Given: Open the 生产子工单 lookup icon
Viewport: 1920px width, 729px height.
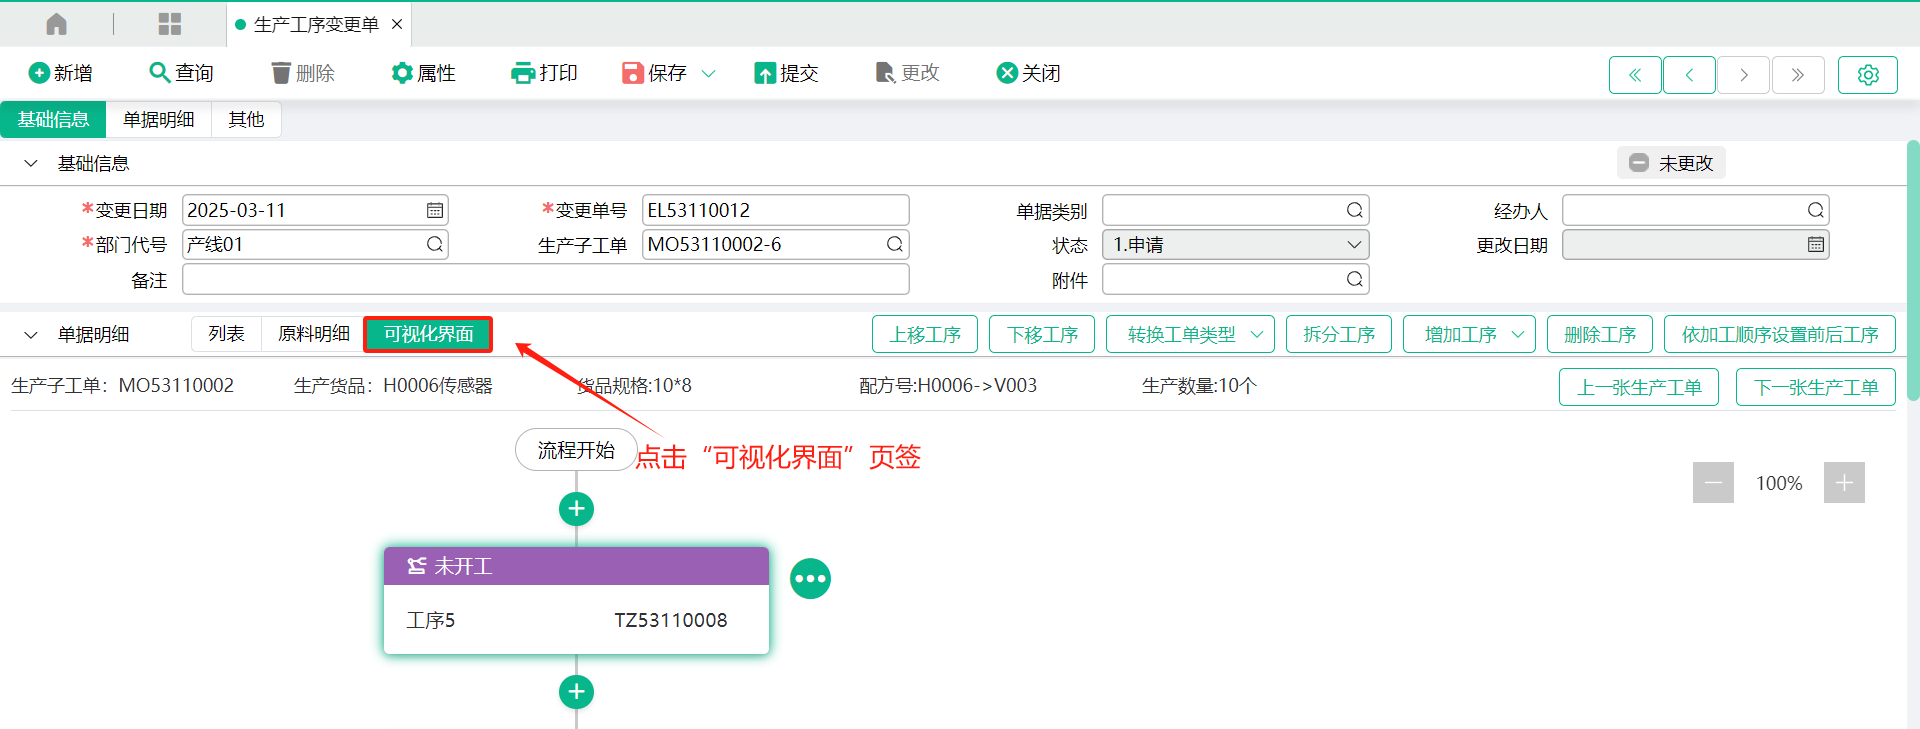Looking at the screenshot, I should 895,244.
